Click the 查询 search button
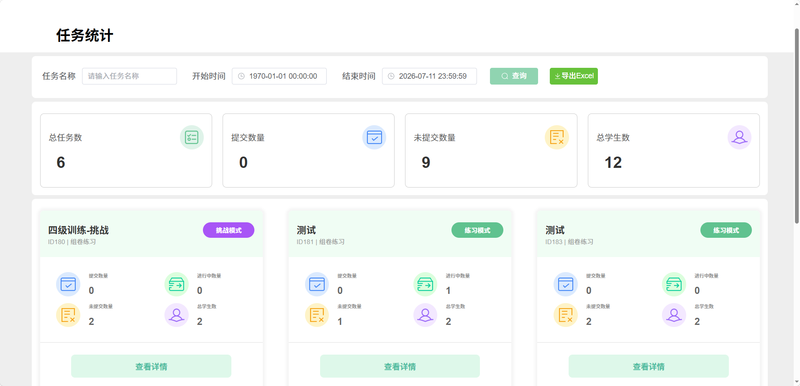 tap(514, 76)
